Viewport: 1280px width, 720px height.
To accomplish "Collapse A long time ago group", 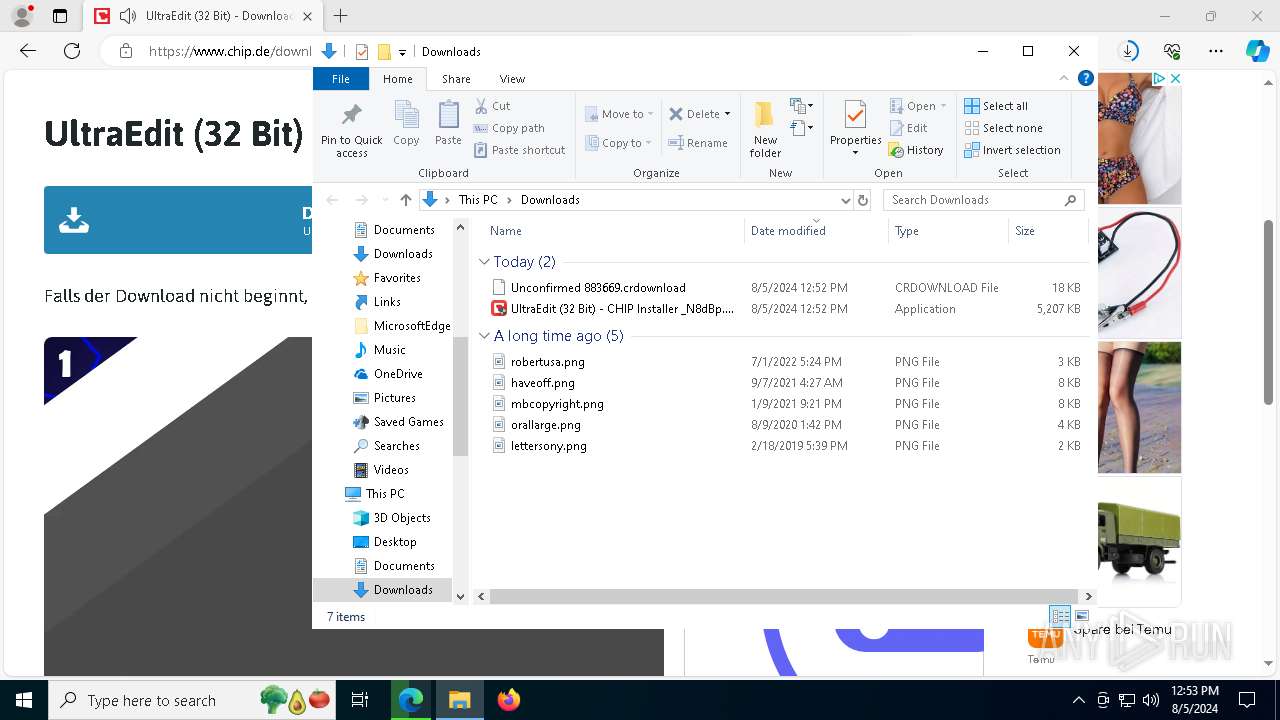I will pos(484,336).
